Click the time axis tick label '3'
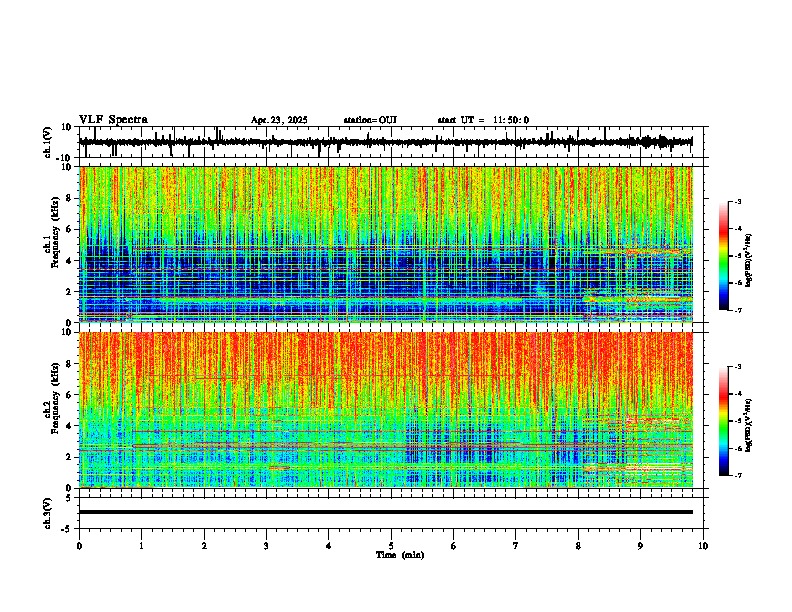Image resolution: width=792 pixels, height=612 pixels. click(x=266, y=546)
